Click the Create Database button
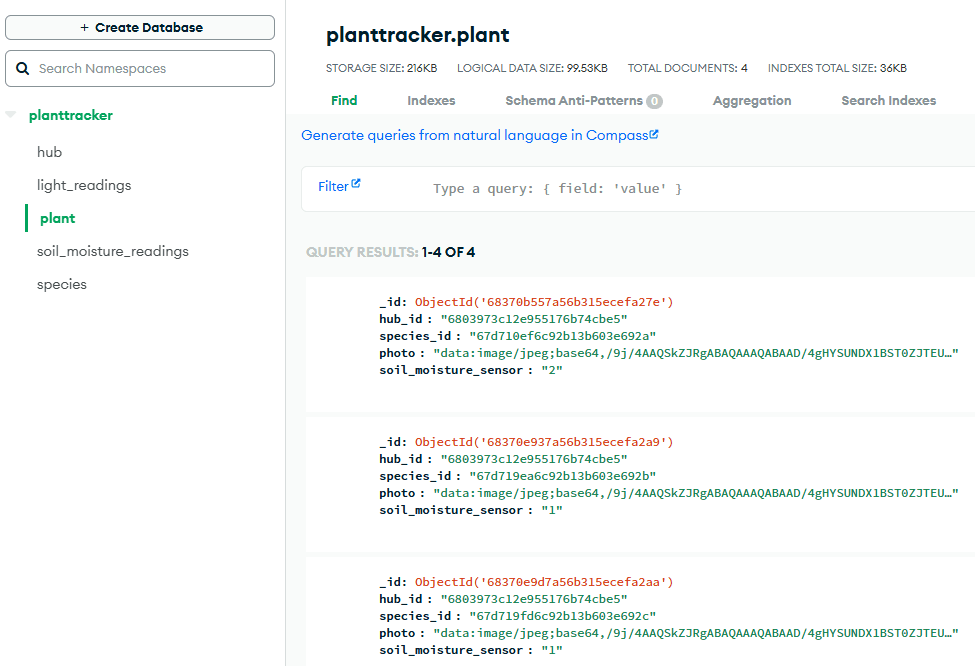975x666 pixels. (139, 27)
